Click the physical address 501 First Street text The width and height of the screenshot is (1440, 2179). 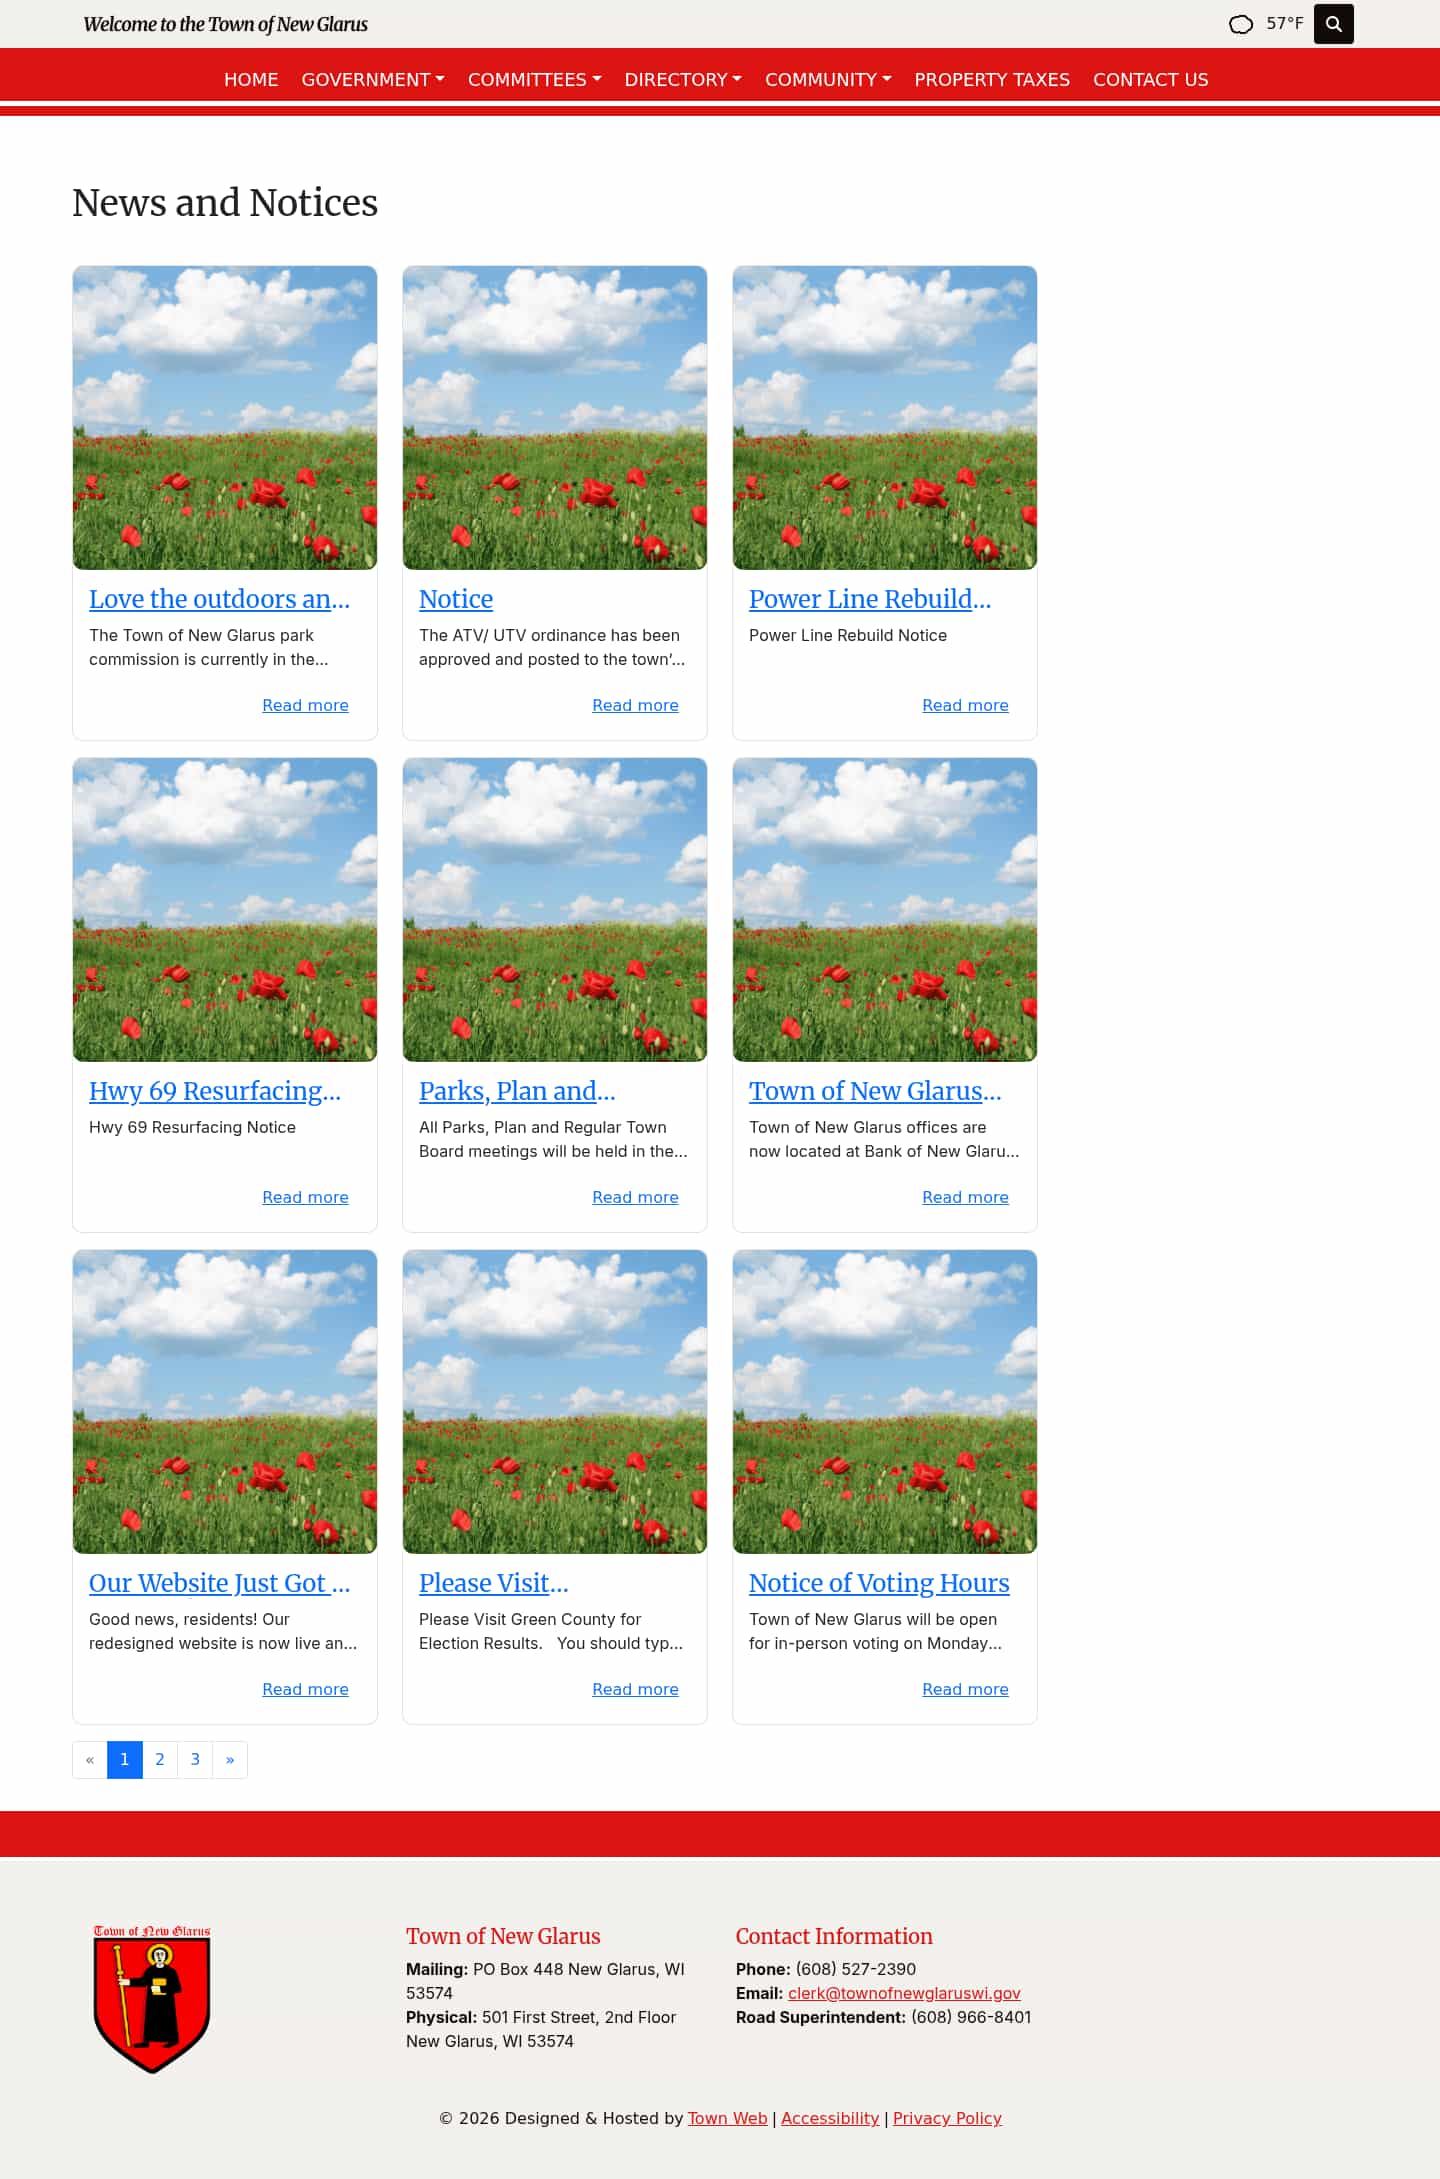tap(541, 2029)
